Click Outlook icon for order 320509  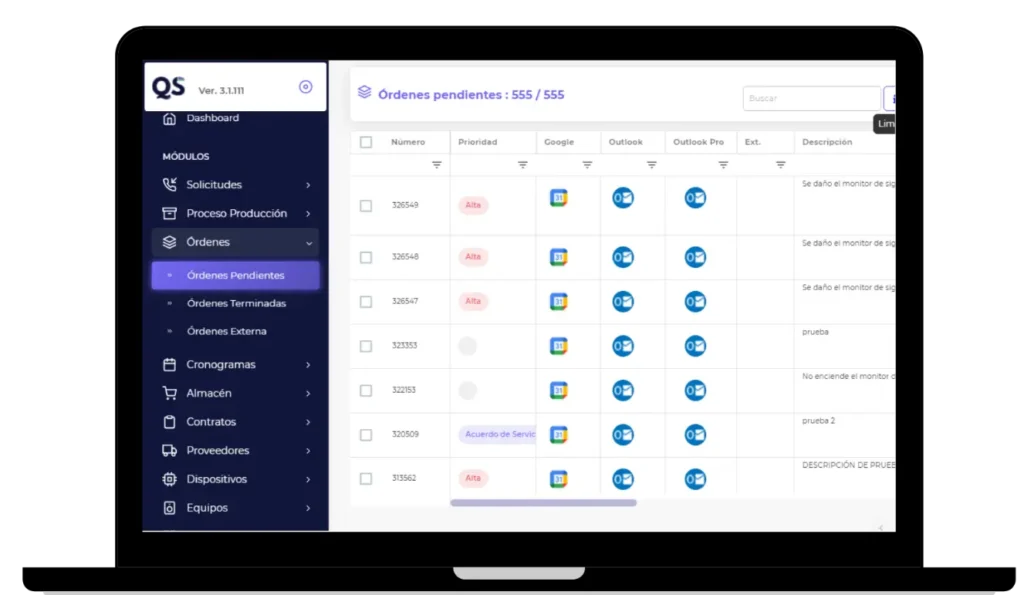click(x=623, y=435)
